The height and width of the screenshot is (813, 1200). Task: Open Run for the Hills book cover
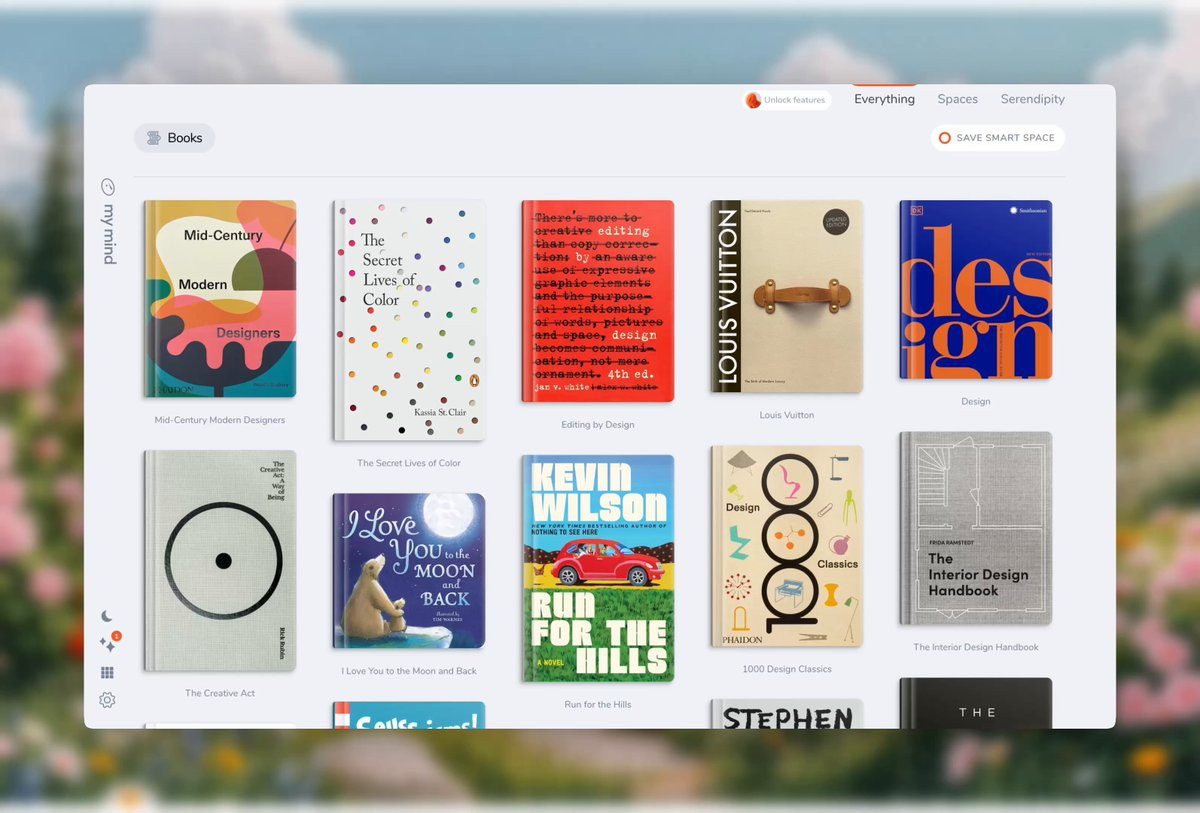[598, 568]
